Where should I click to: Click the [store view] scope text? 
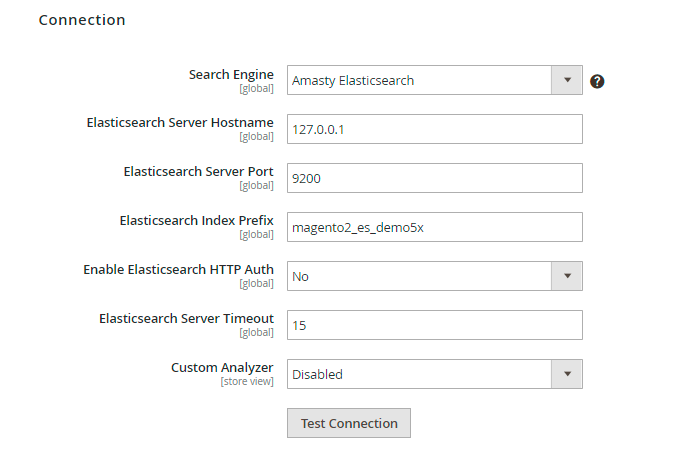tap(247, 381)
